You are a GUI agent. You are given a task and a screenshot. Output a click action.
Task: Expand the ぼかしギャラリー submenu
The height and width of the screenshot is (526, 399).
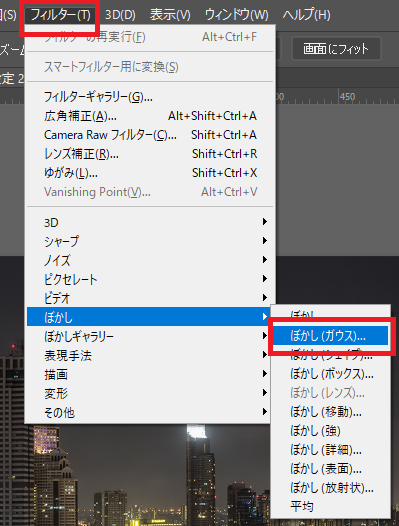(x=149, y=336)
